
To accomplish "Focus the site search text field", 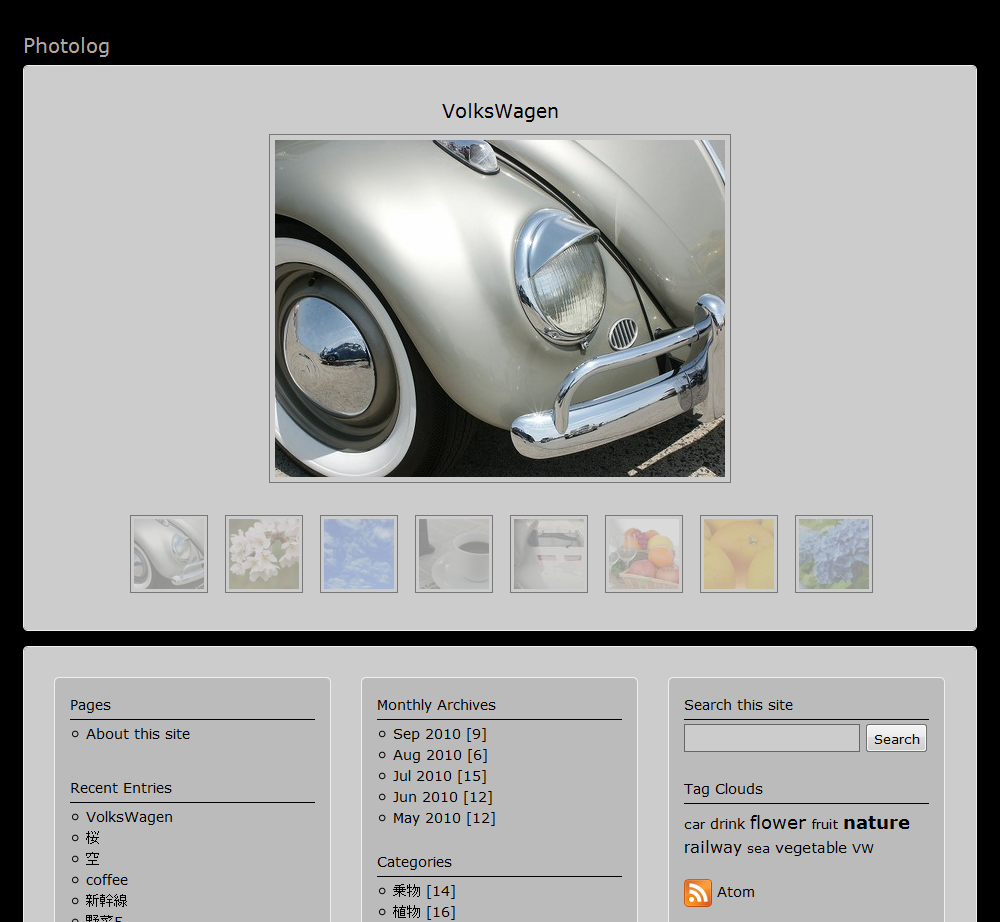I will pyautogui.click(x=772, y=738).
